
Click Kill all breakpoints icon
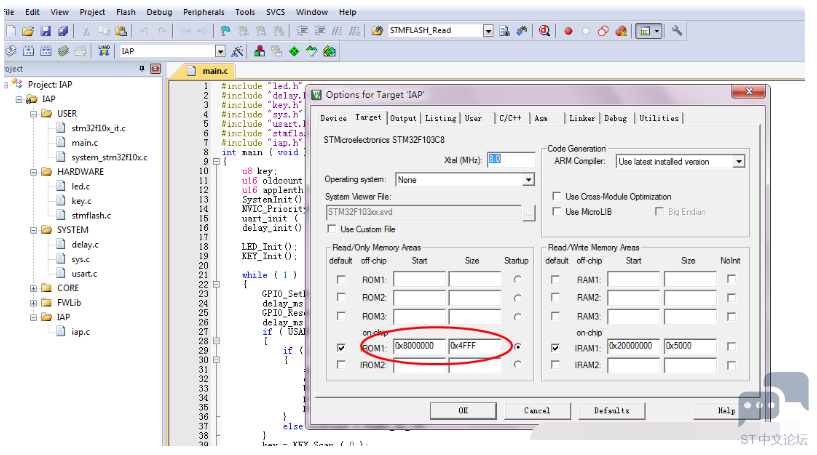click(621, 31)
